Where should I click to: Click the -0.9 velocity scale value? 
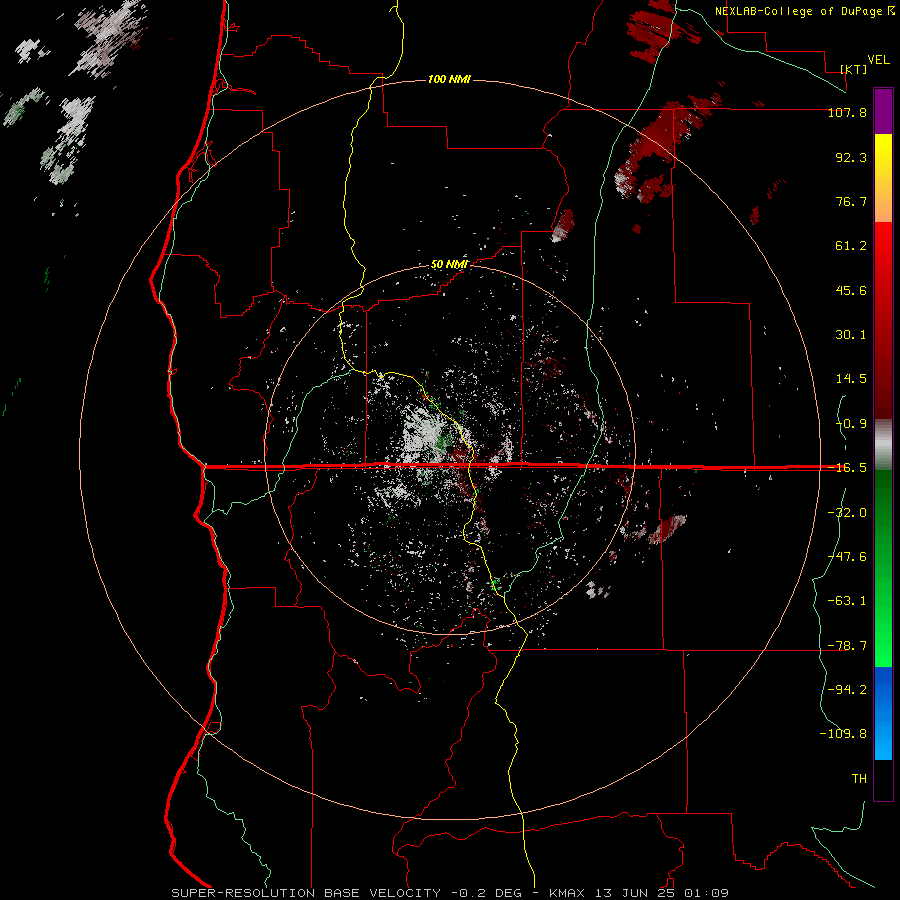coord(851,424)
